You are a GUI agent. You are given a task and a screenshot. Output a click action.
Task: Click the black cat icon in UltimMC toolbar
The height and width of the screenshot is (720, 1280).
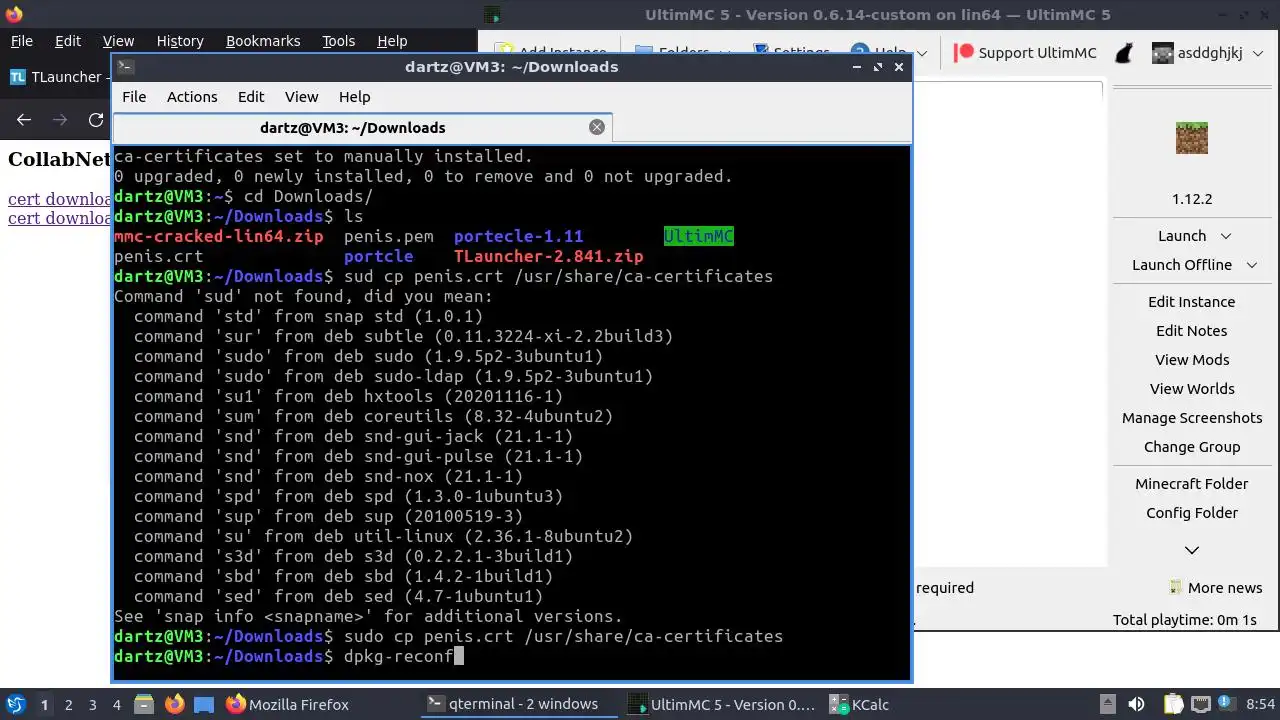(1124, 53)
